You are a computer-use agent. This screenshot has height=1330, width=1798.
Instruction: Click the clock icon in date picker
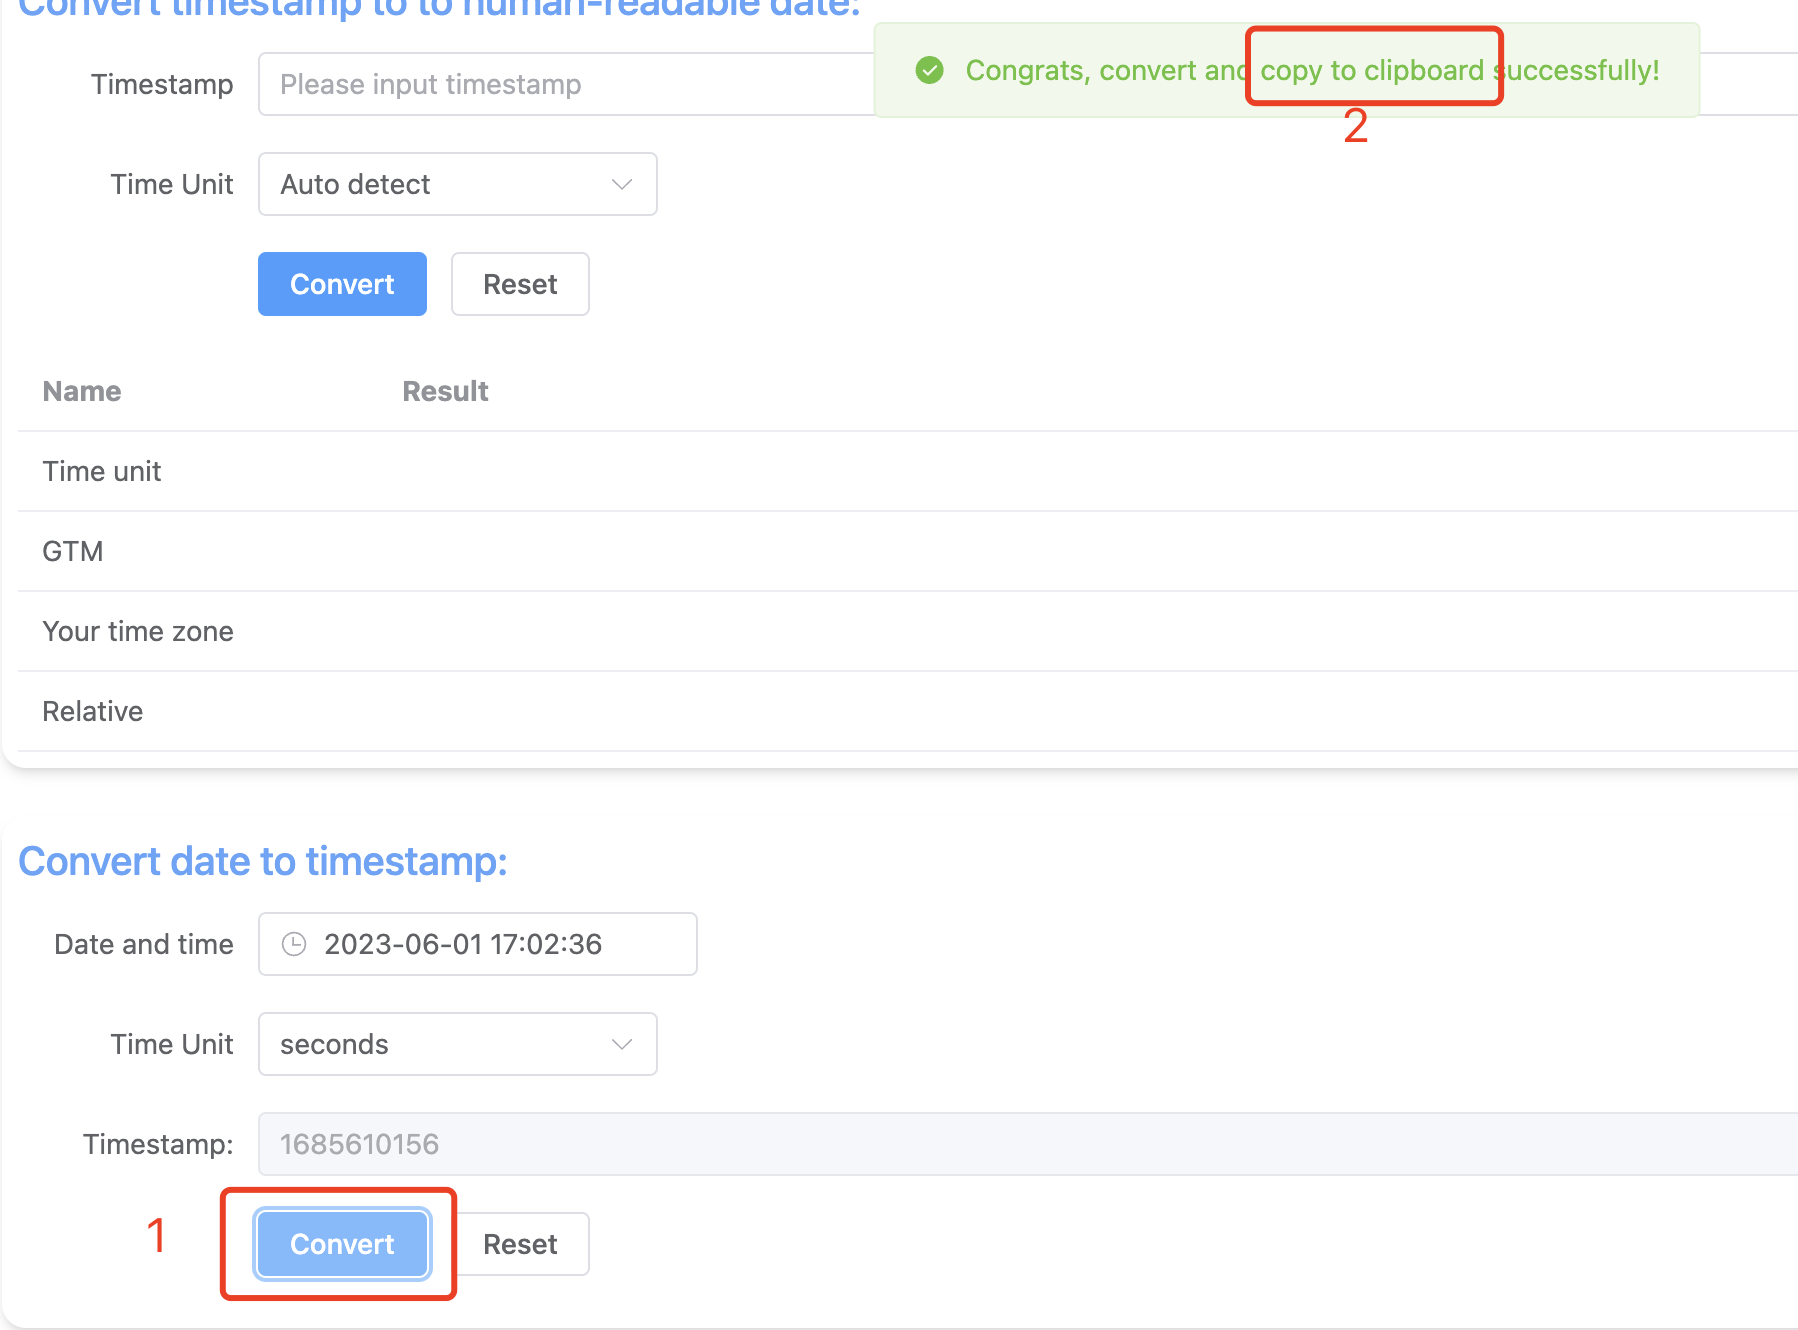[293, 943]
